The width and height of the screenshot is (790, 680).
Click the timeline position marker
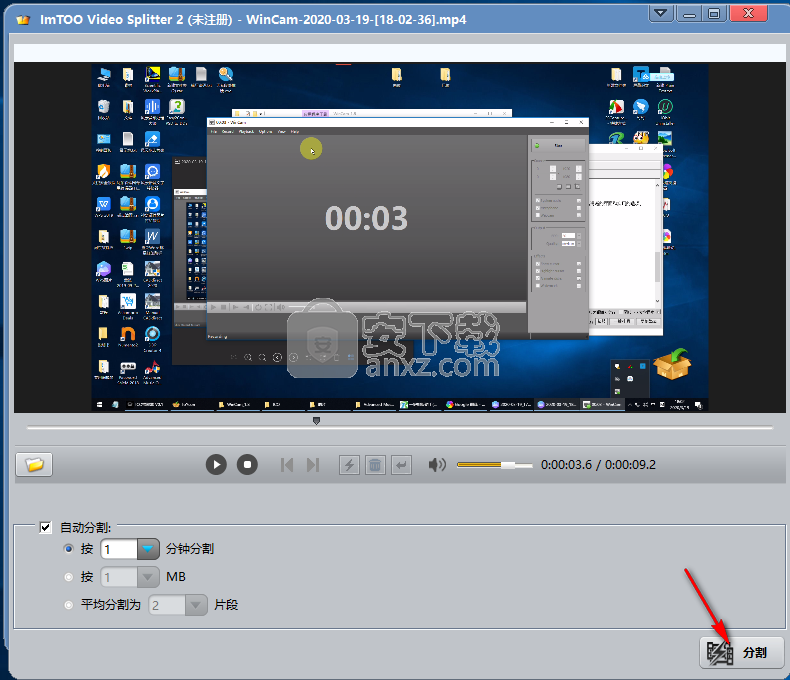click(316, 421)
